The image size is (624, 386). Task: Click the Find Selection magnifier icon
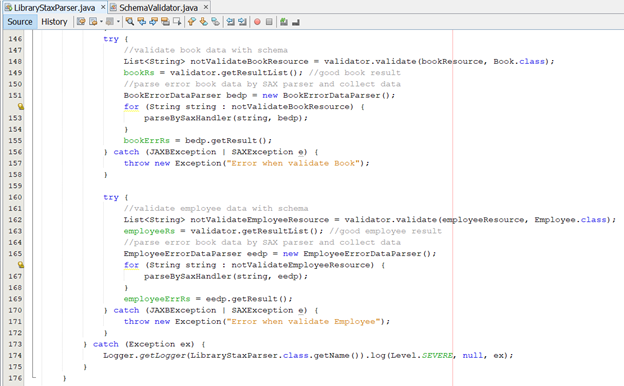click(129, 22)
